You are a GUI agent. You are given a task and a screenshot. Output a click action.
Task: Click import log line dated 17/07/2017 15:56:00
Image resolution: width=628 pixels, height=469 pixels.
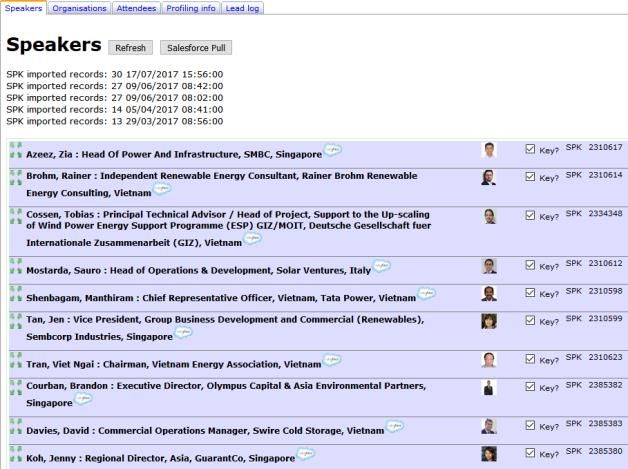(x=115, y=74)
